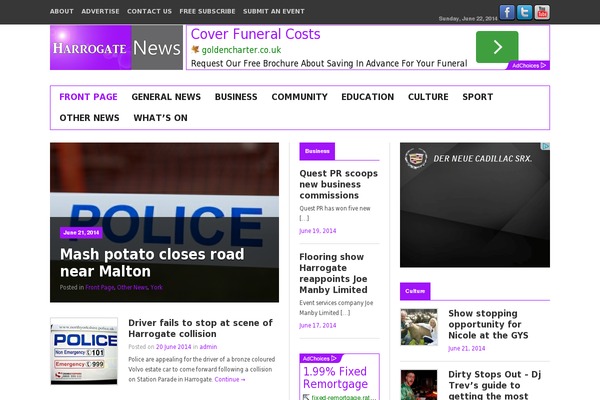600x400 pixels.
Task: Click AdChoices icon on Cadillac ad
Action: click(x=546, y=146)
